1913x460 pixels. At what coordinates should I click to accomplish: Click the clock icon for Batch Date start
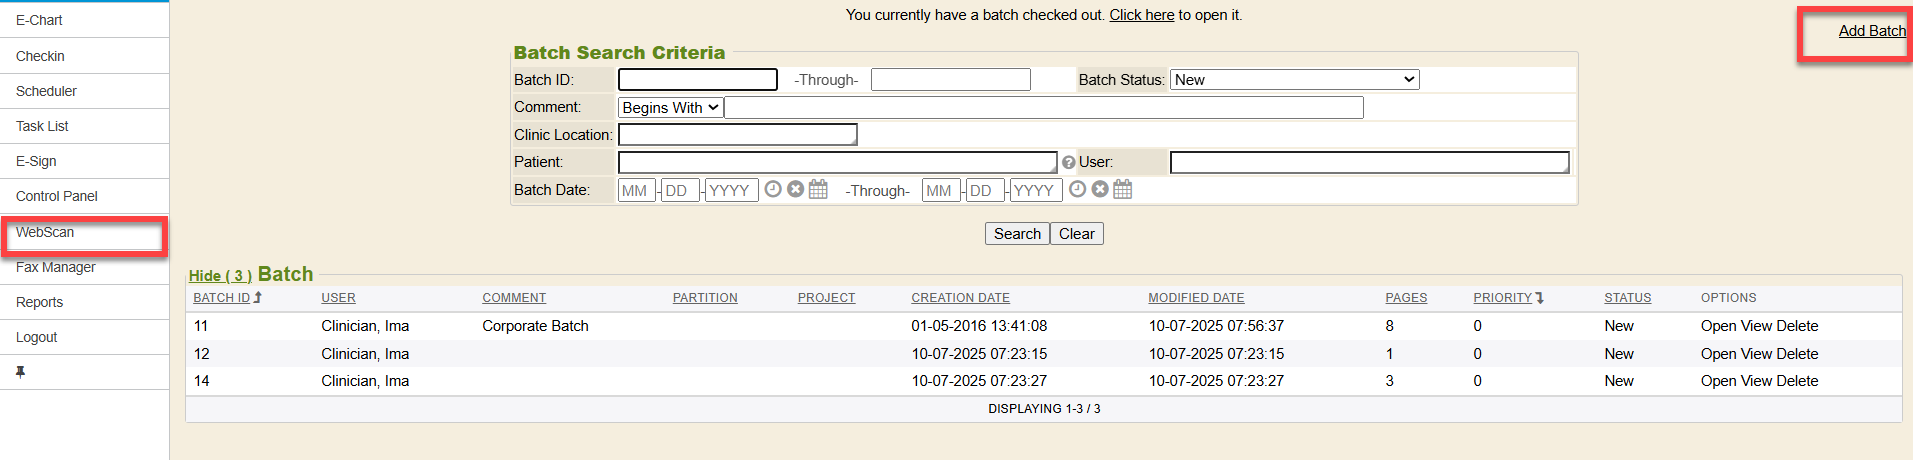[x=773, y=189]
